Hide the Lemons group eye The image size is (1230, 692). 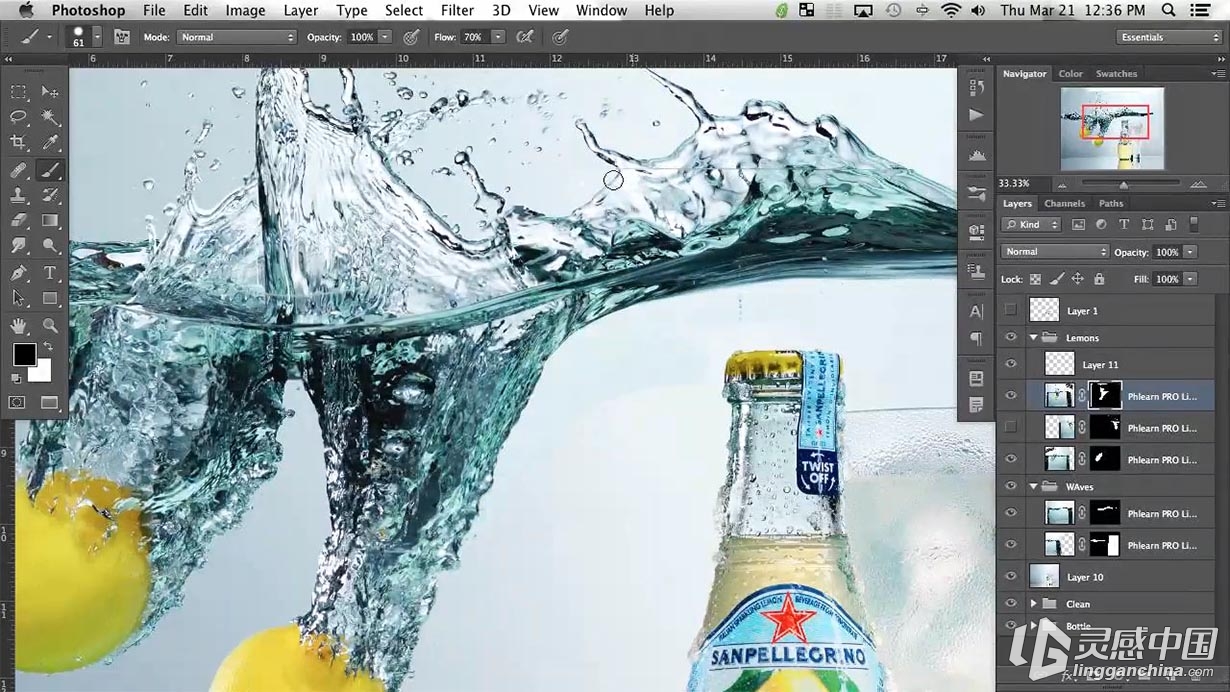[x=1011, y=338]
